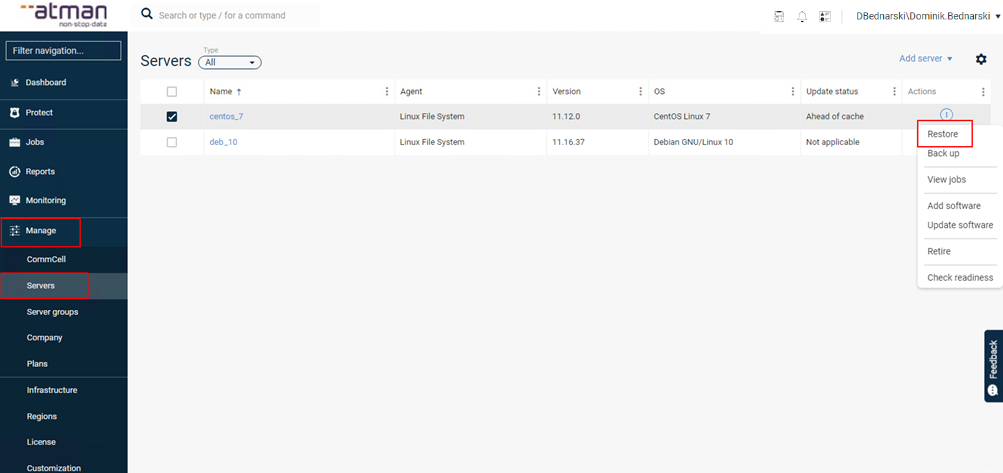Open OS column options menu

(x=793, y=92)
